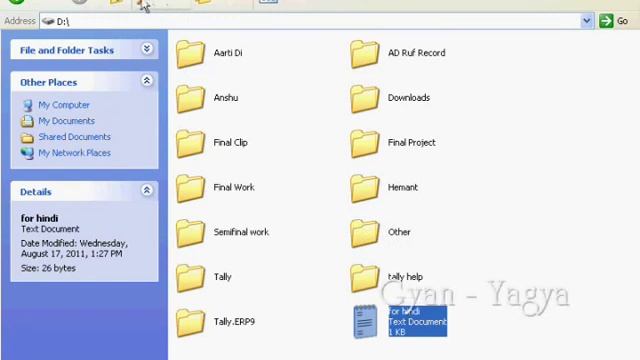Select the Final Work folder icon
This screenshot has width=640, height=360.
(x=190, y=188)
